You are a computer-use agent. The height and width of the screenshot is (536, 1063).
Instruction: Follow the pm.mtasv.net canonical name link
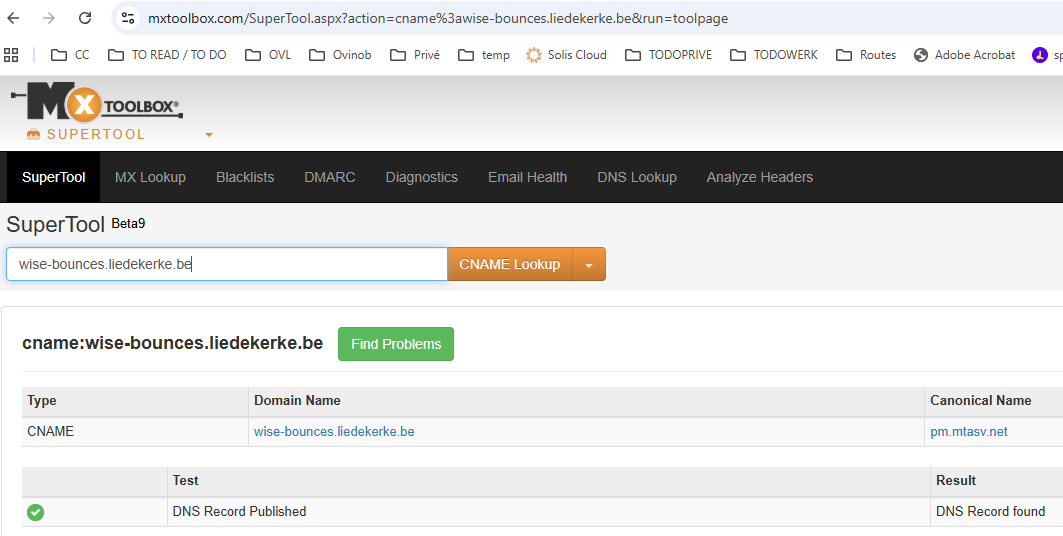(968, 432)
